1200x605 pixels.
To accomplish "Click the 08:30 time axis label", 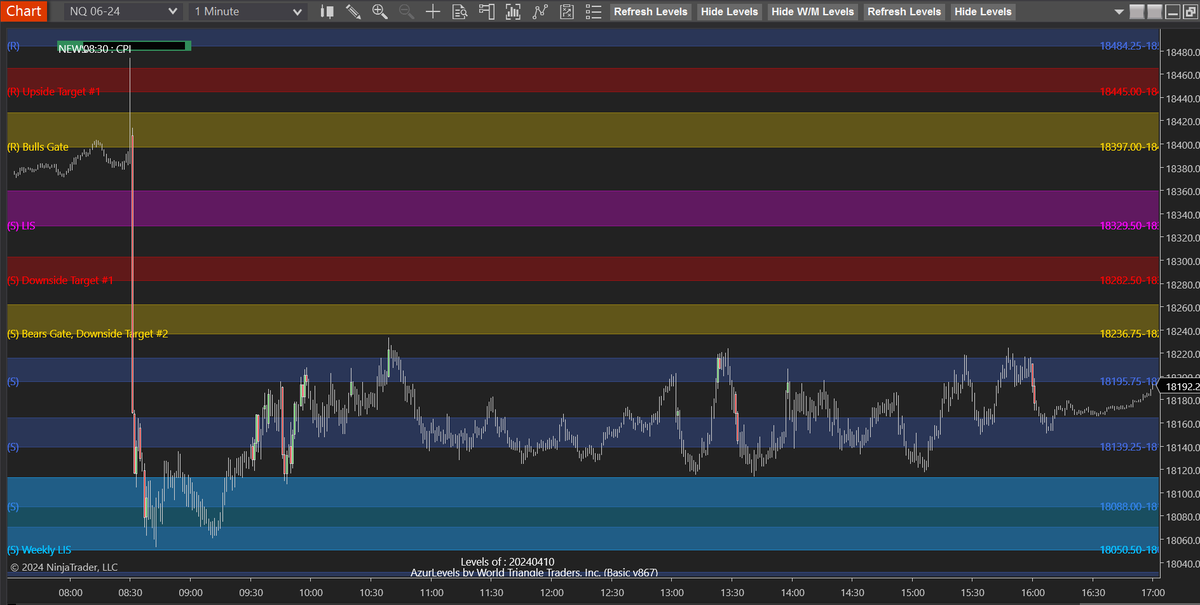I will coord(131,593).
